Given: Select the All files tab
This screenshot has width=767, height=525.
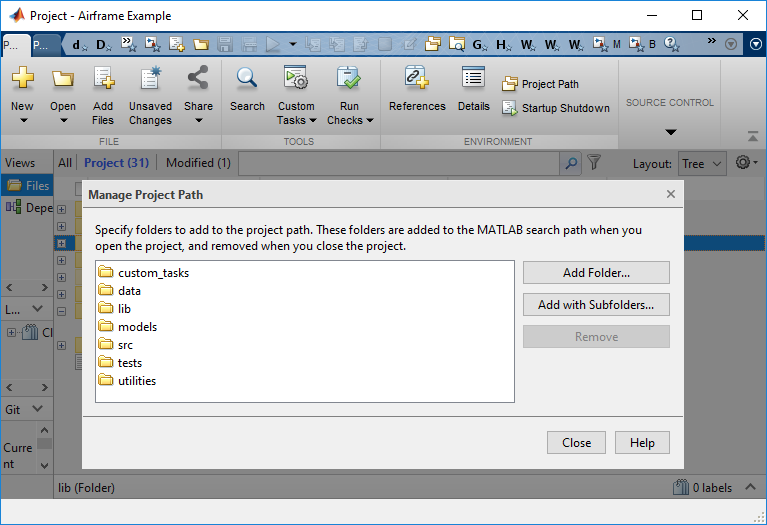Looking at the screenshot, I should coord(65,163).
